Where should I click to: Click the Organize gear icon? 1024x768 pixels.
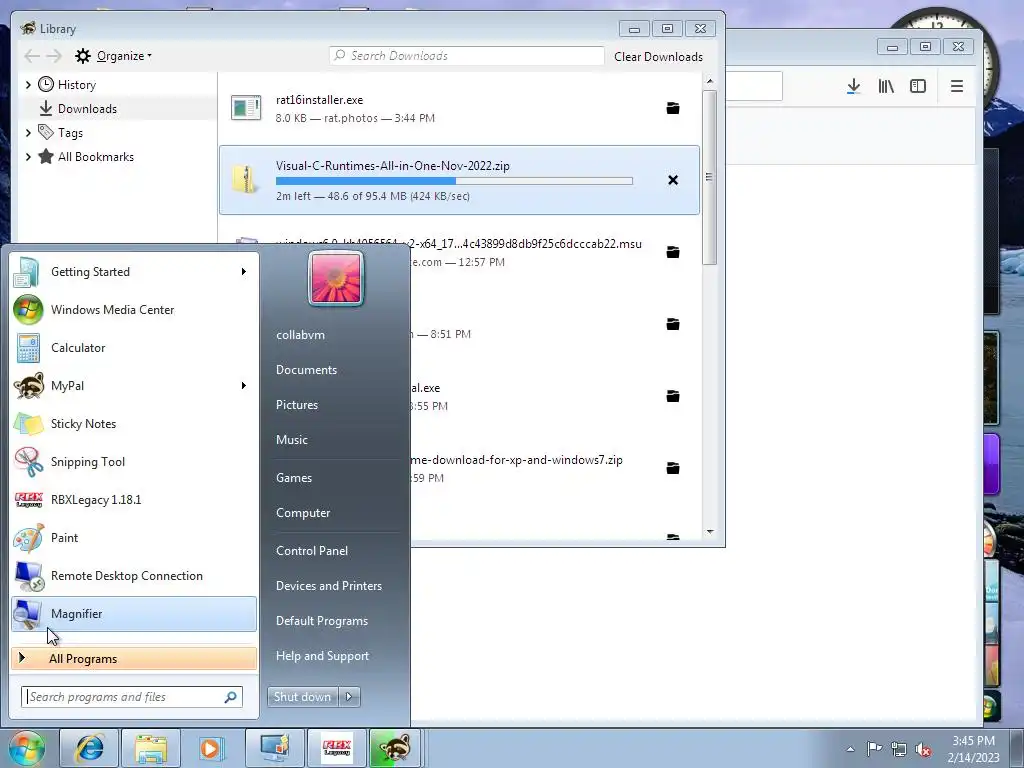[x=83, y=56]
